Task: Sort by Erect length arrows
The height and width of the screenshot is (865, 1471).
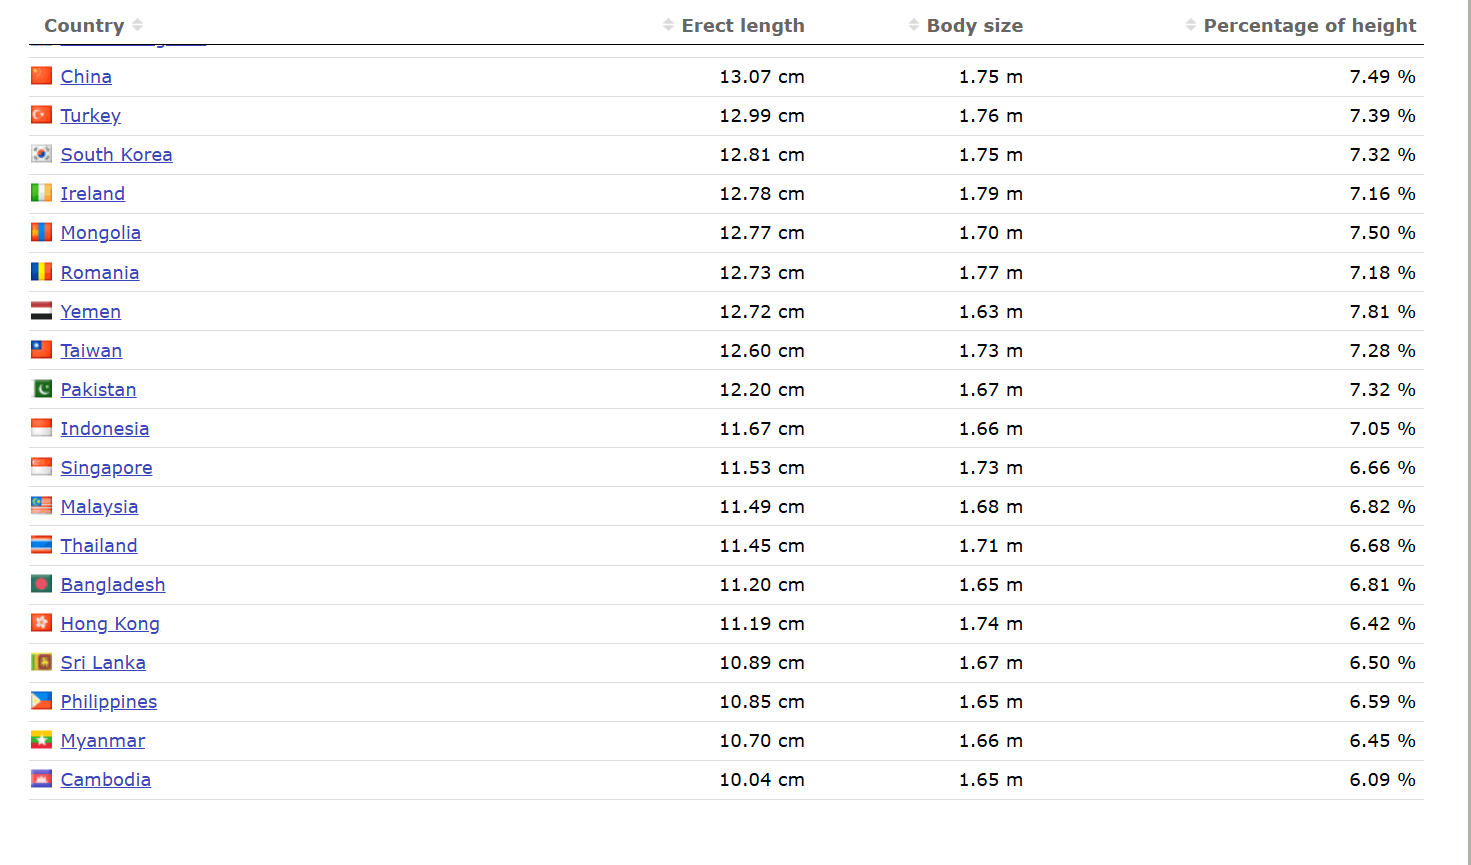Action: (x=668, y=25)
